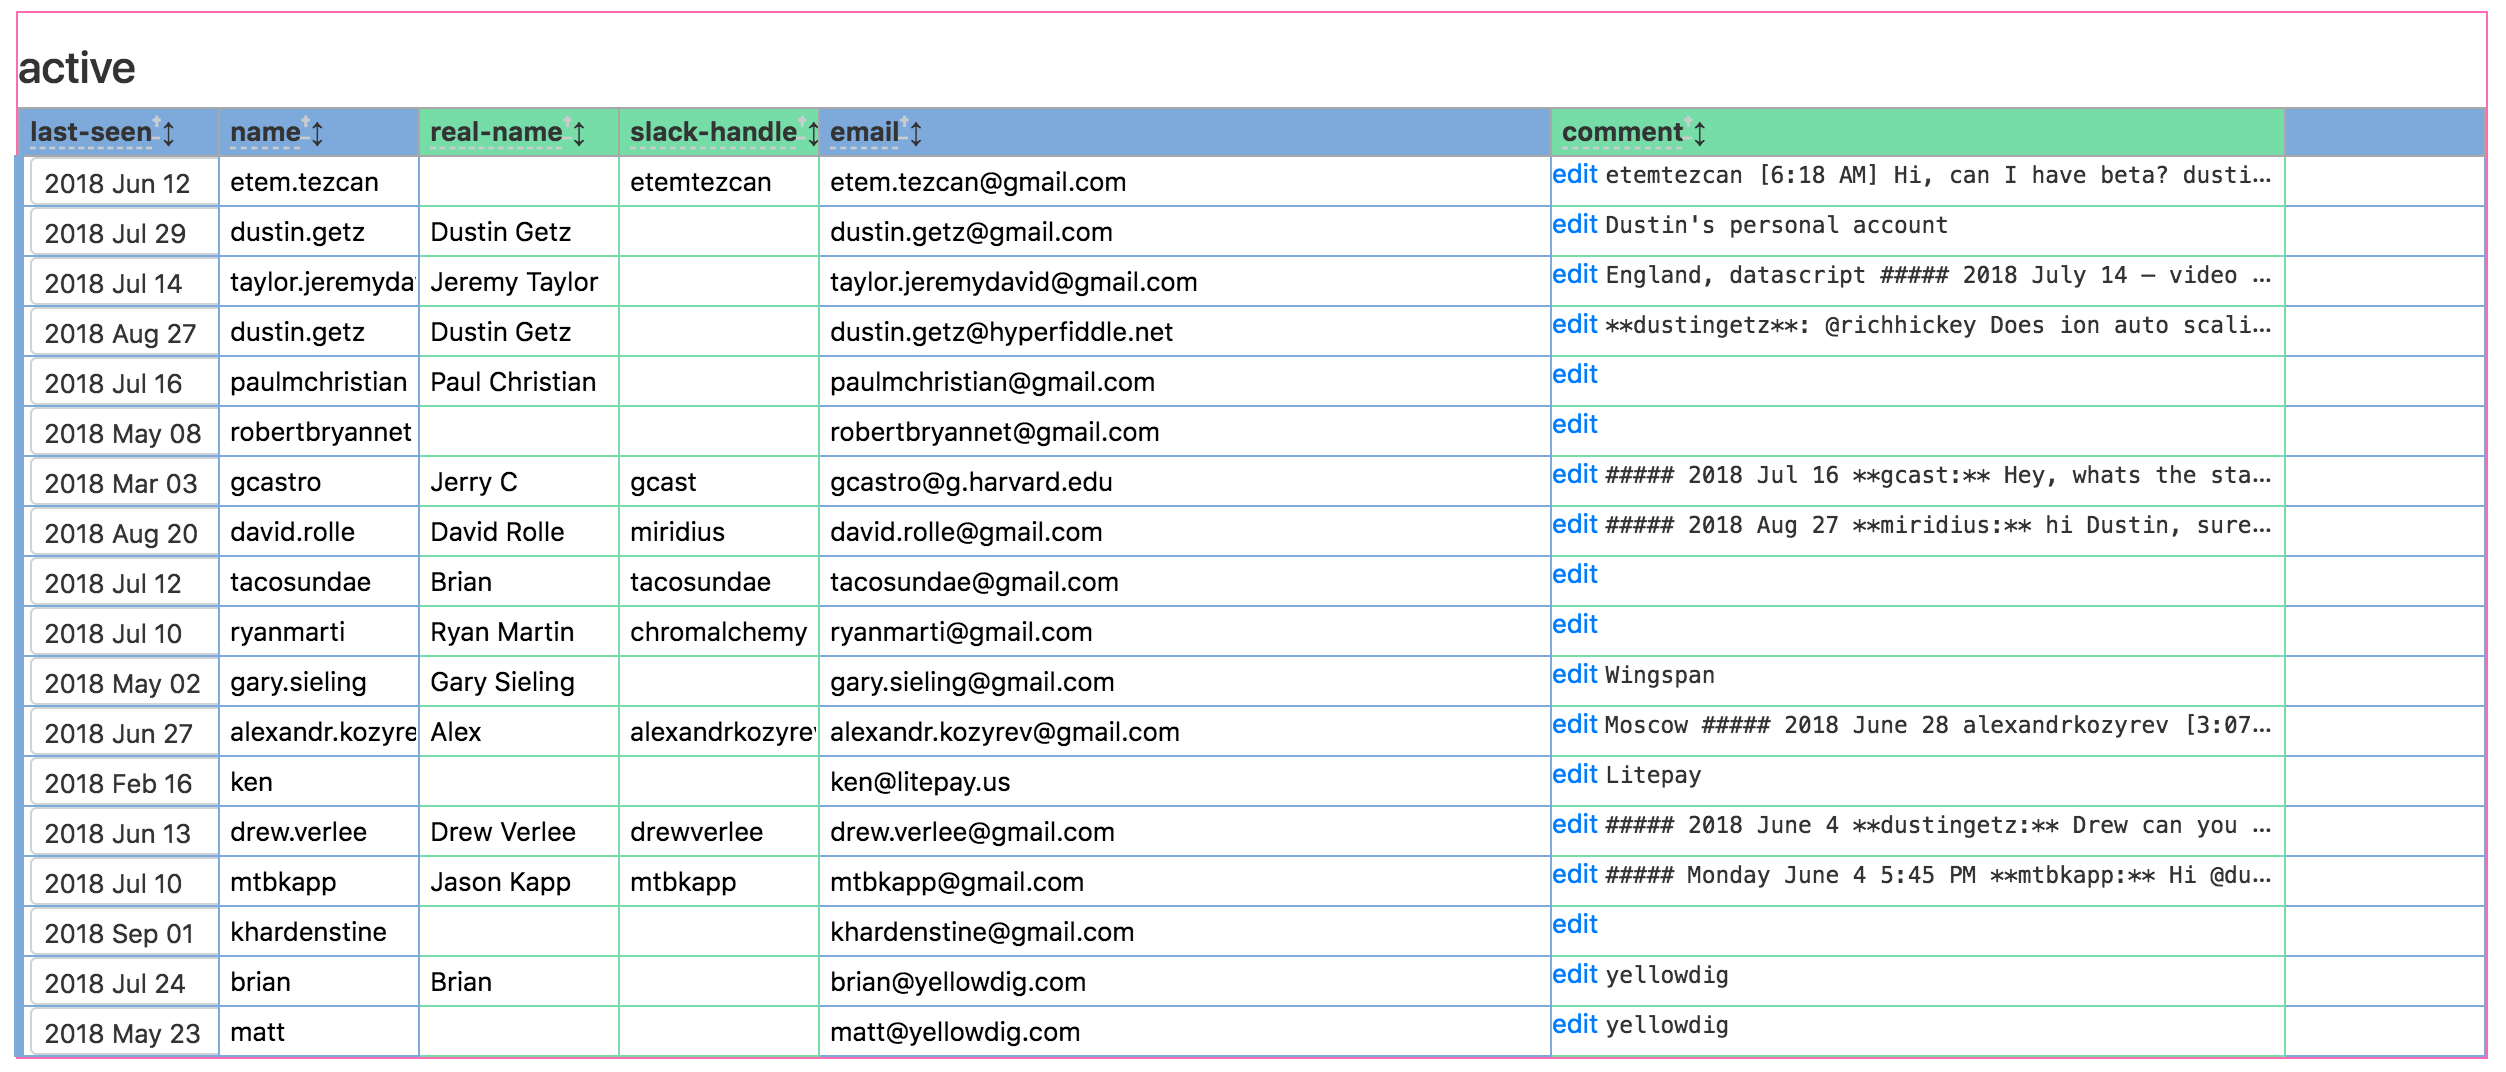Edit comment for taylor.jeremydavid row

pyautogui.click(x=1575, y=275)
